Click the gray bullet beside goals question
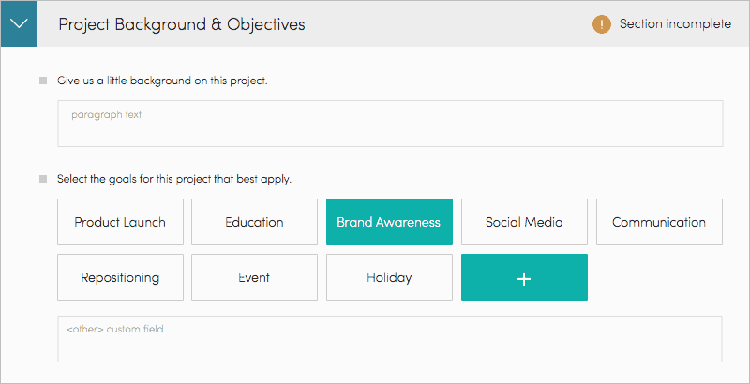 tap(43, 179)
